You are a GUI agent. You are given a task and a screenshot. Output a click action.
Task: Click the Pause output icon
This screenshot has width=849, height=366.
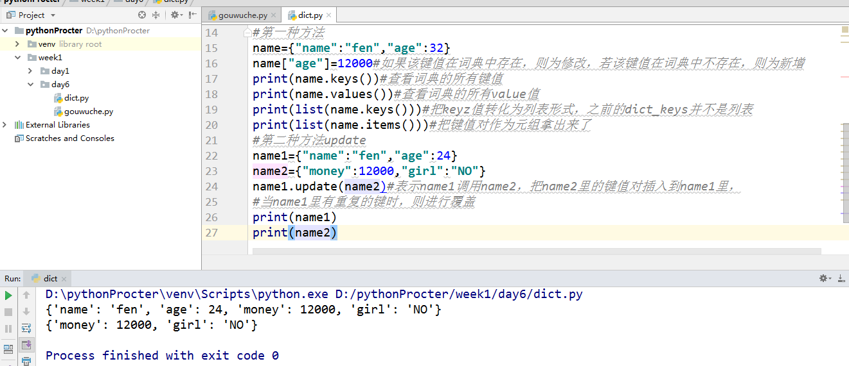click(x=8, y=328)
